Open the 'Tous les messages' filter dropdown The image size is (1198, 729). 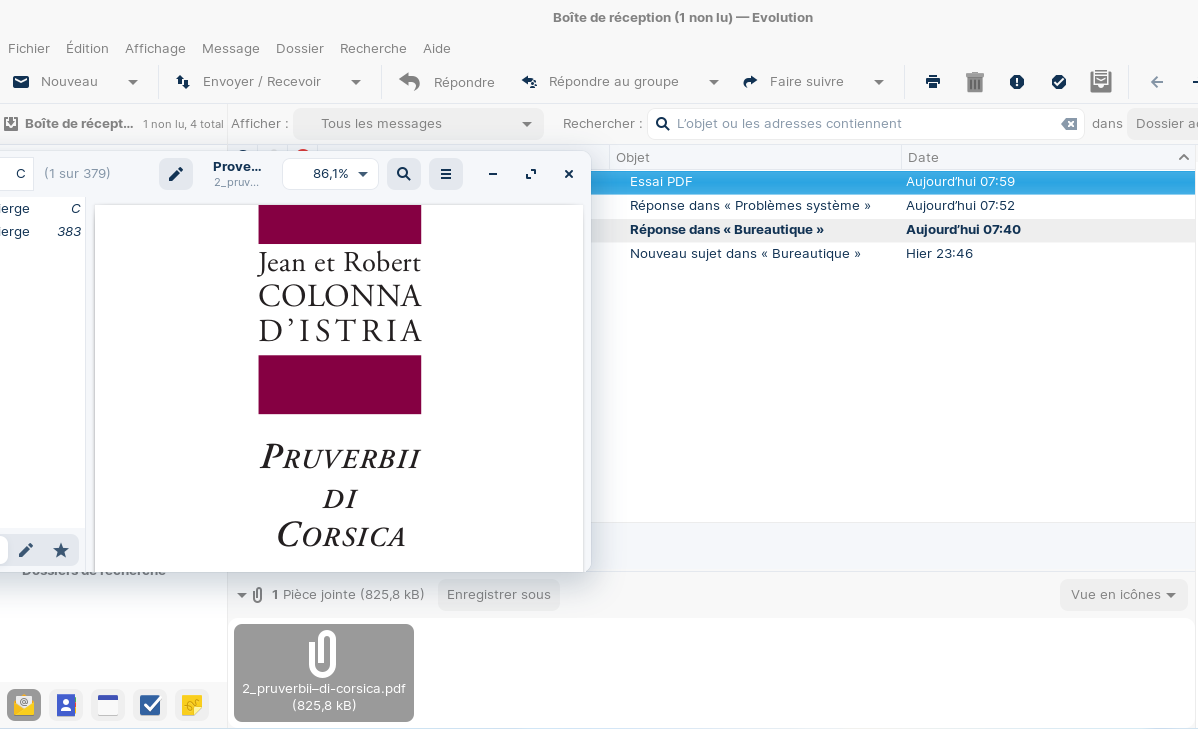418,124
